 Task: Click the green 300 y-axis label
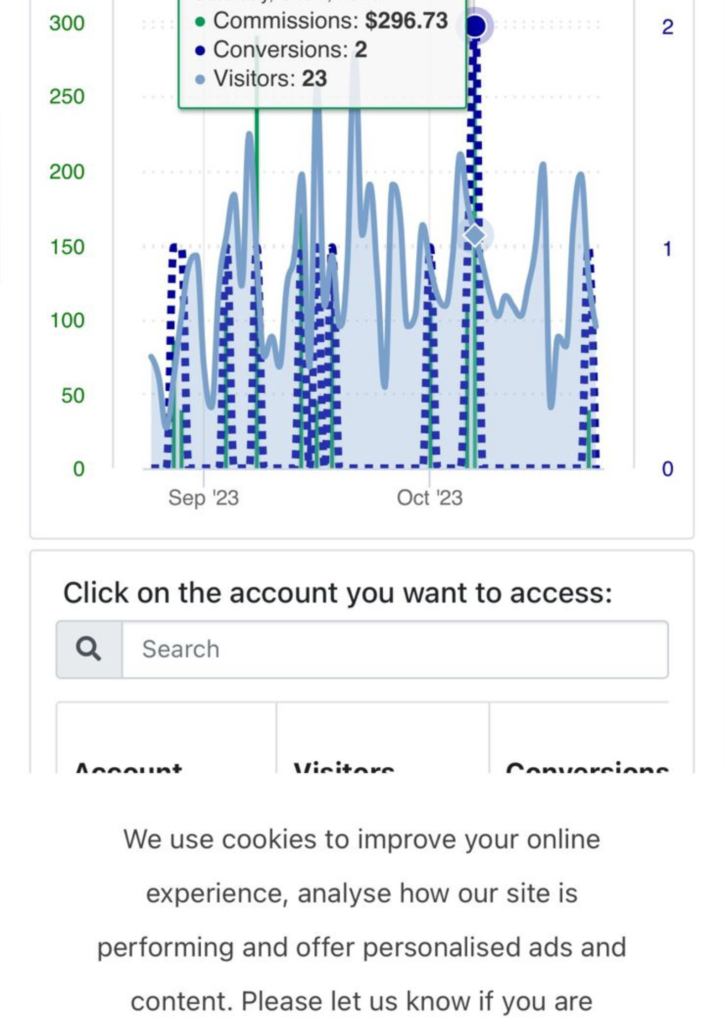click(67, 23)
